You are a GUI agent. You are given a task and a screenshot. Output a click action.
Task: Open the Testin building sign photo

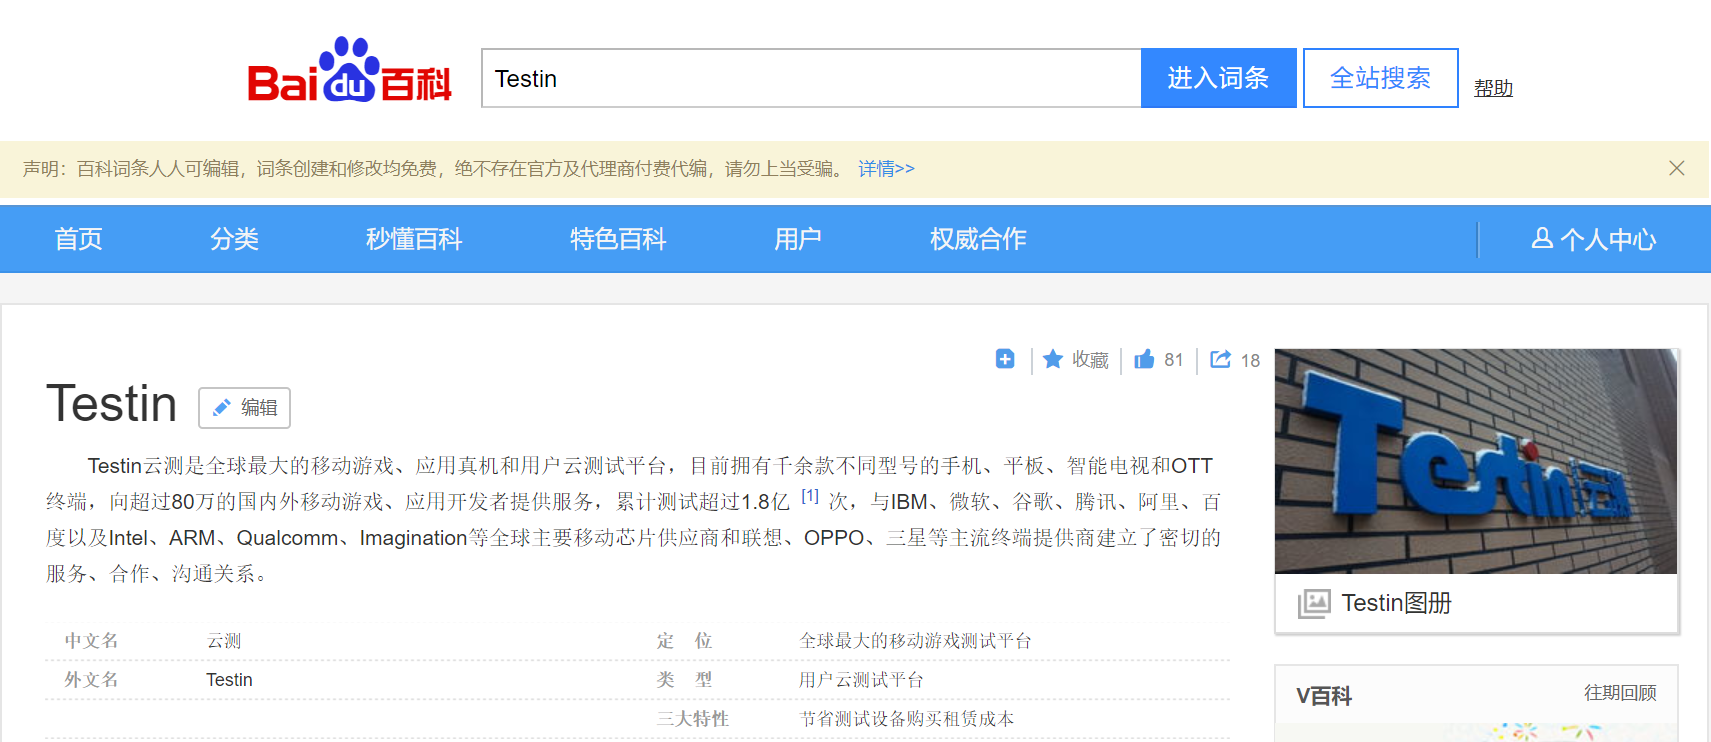(1475, 461)
